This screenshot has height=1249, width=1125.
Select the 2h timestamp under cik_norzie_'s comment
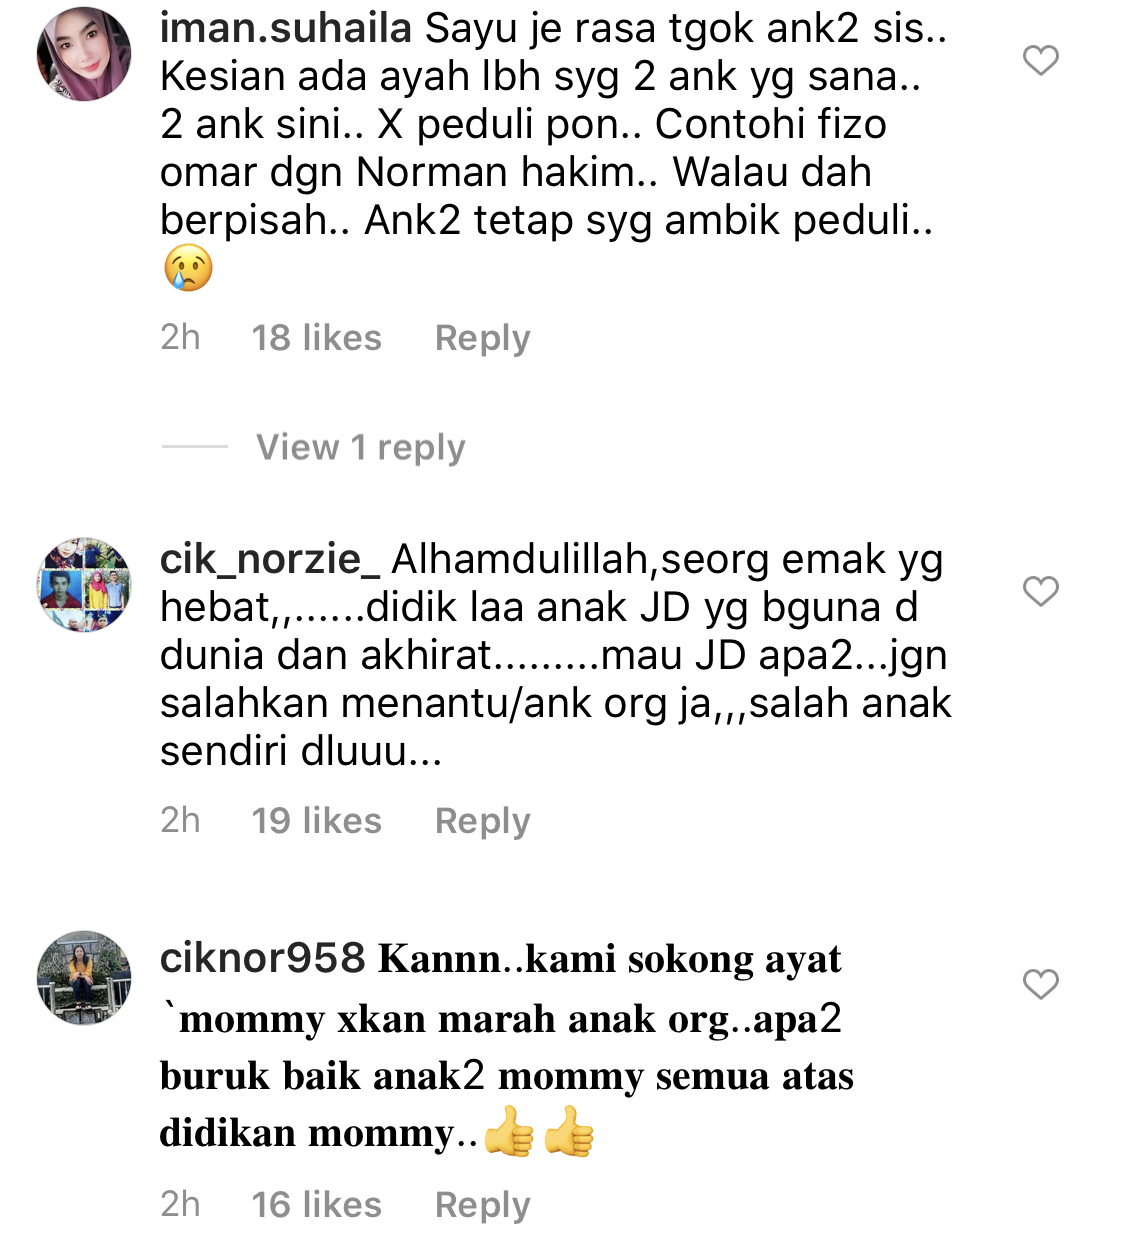tap(181, 820)
